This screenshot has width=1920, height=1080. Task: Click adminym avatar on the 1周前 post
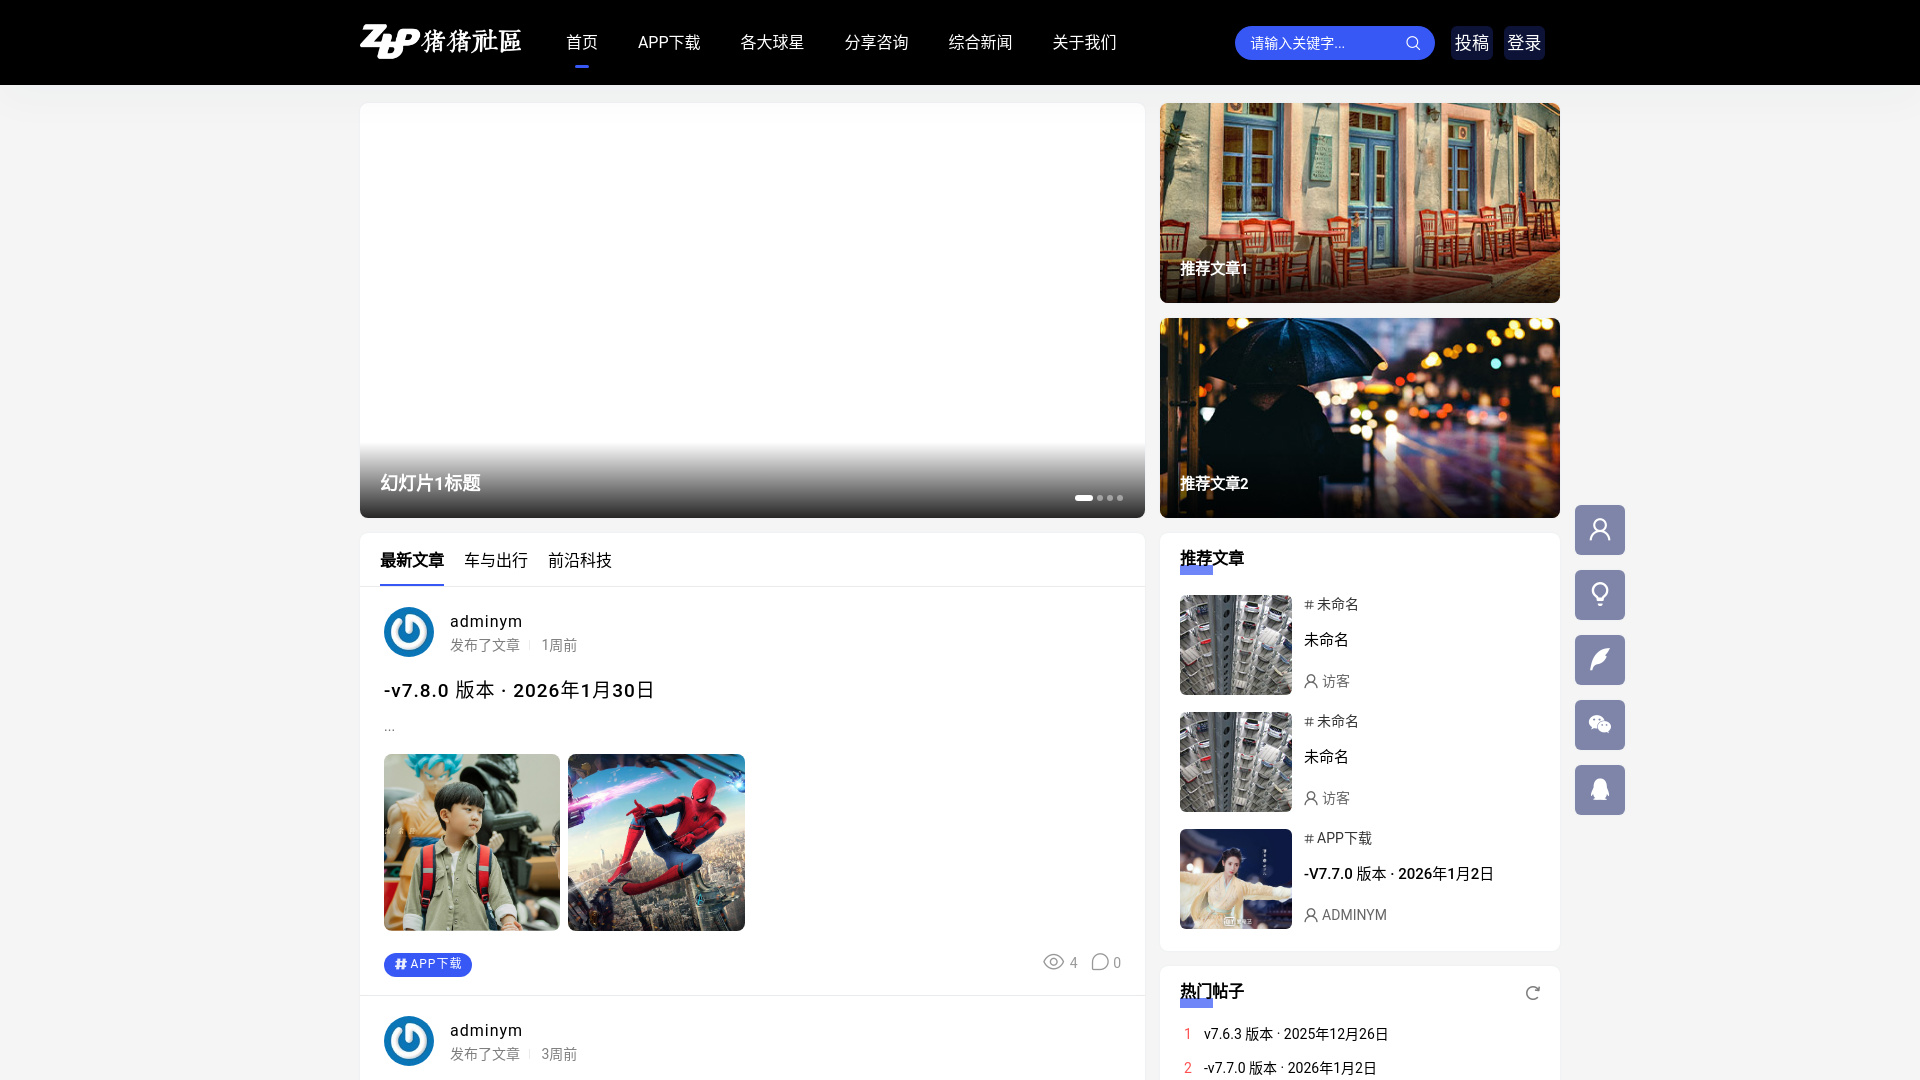pos(409,632)
